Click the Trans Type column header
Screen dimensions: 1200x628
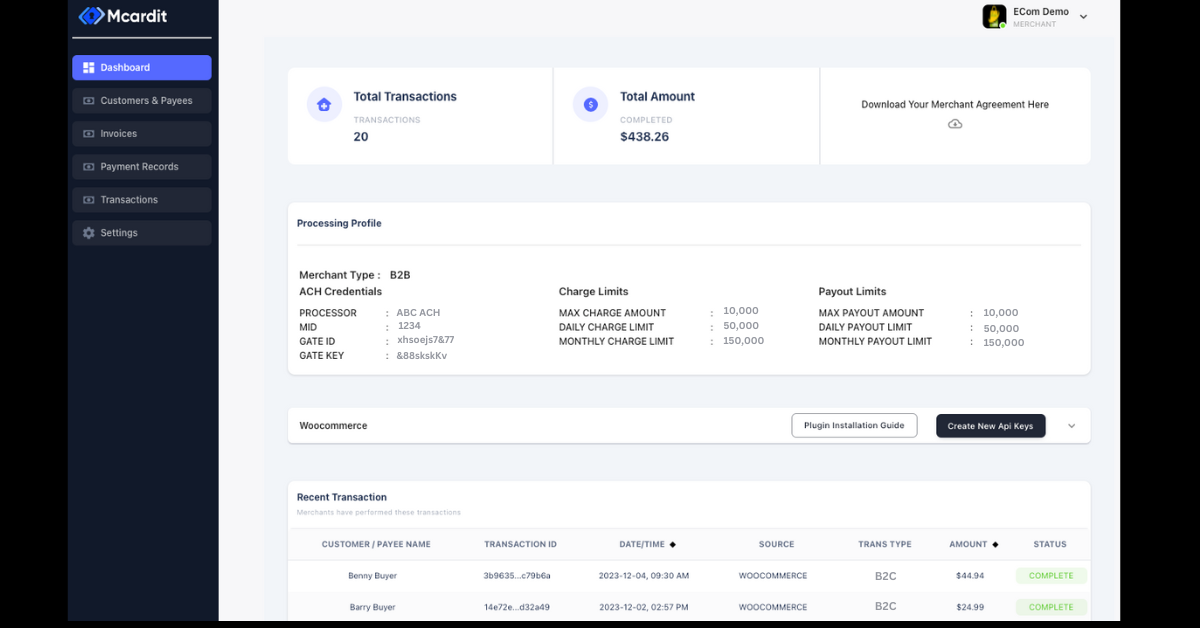pos(885,545)
